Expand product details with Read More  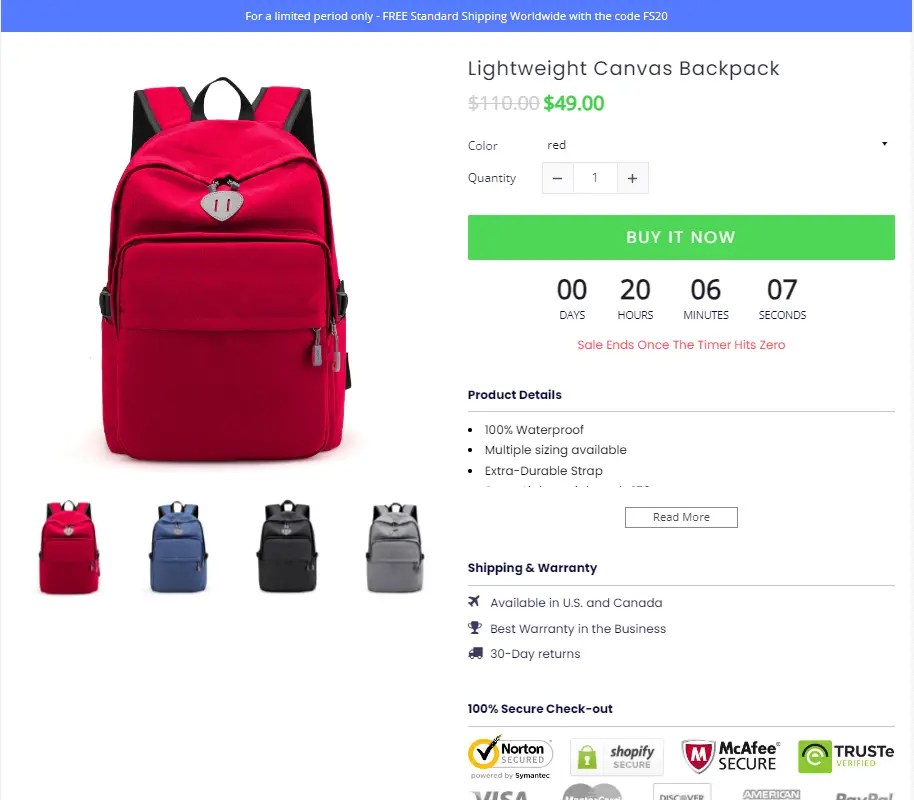coord(681,517)
